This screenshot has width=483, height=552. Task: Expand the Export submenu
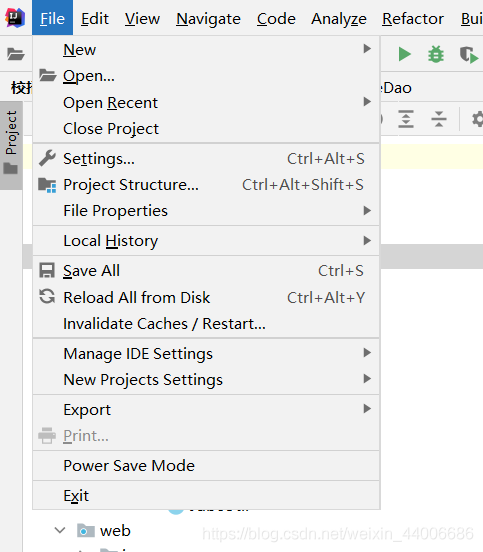click(x=206, y=409)
